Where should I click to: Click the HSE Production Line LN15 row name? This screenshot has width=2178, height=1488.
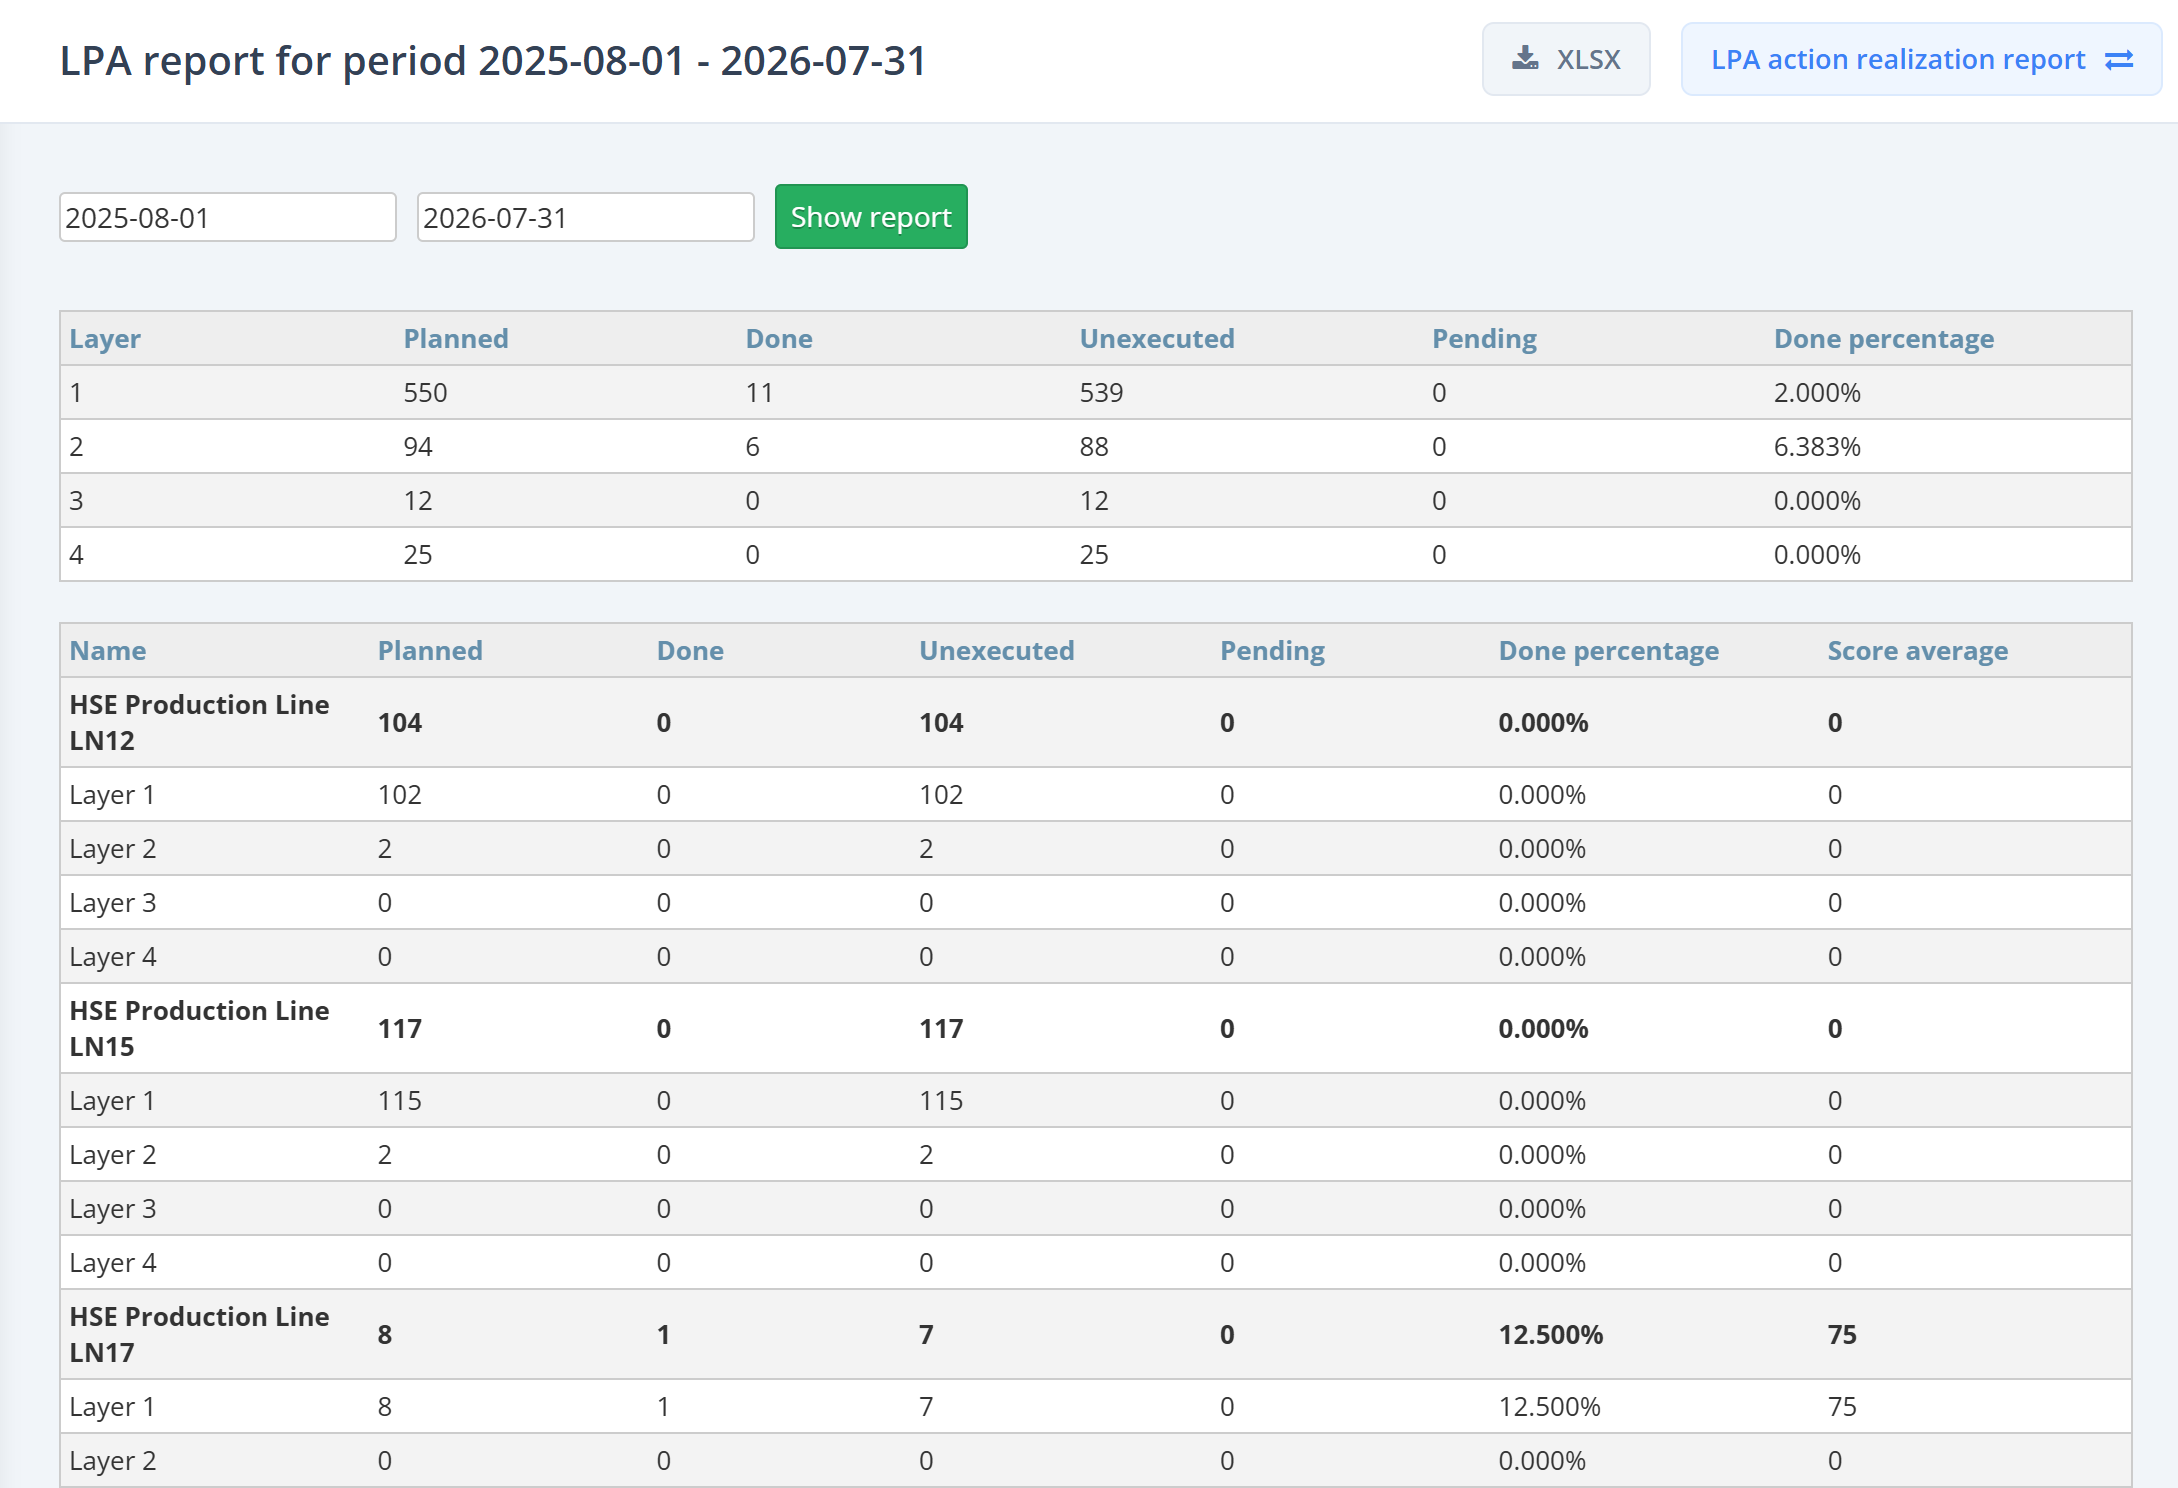click(x=199, y=1028)
